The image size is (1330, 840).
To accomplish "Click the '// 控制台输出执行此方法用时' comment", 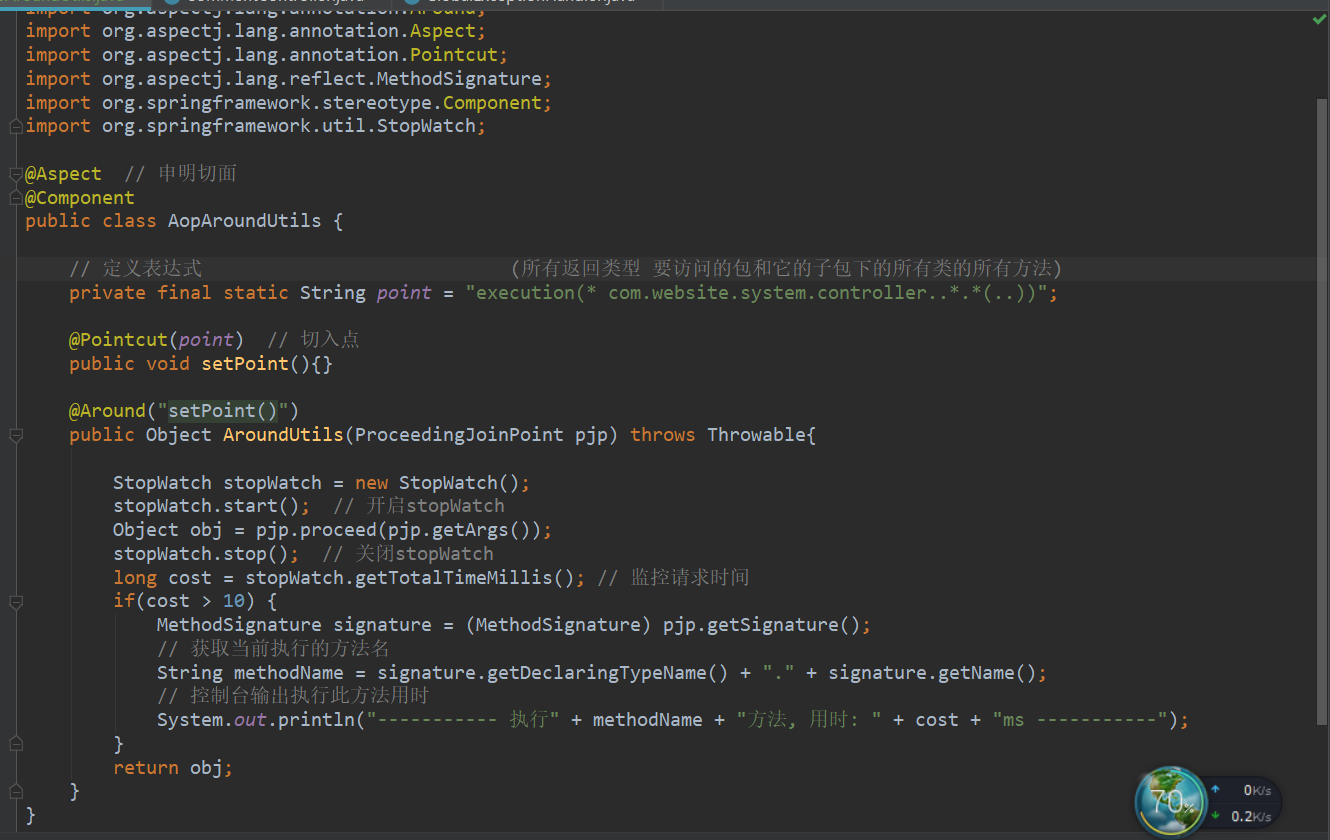I will (x=293, y=696).
